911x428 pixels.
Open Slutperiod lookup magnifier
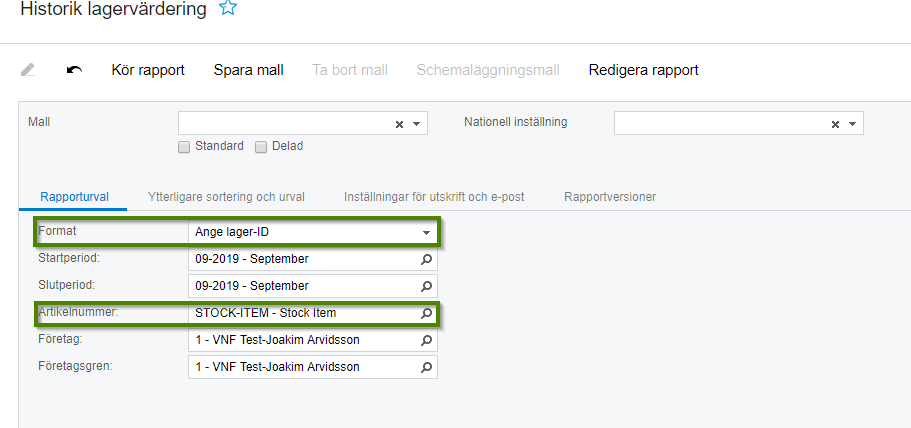pos(426,286)
